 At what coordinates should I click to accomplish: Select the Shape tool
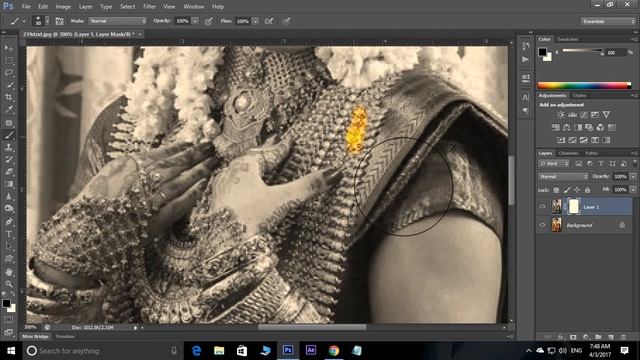(x=9, y=259)
